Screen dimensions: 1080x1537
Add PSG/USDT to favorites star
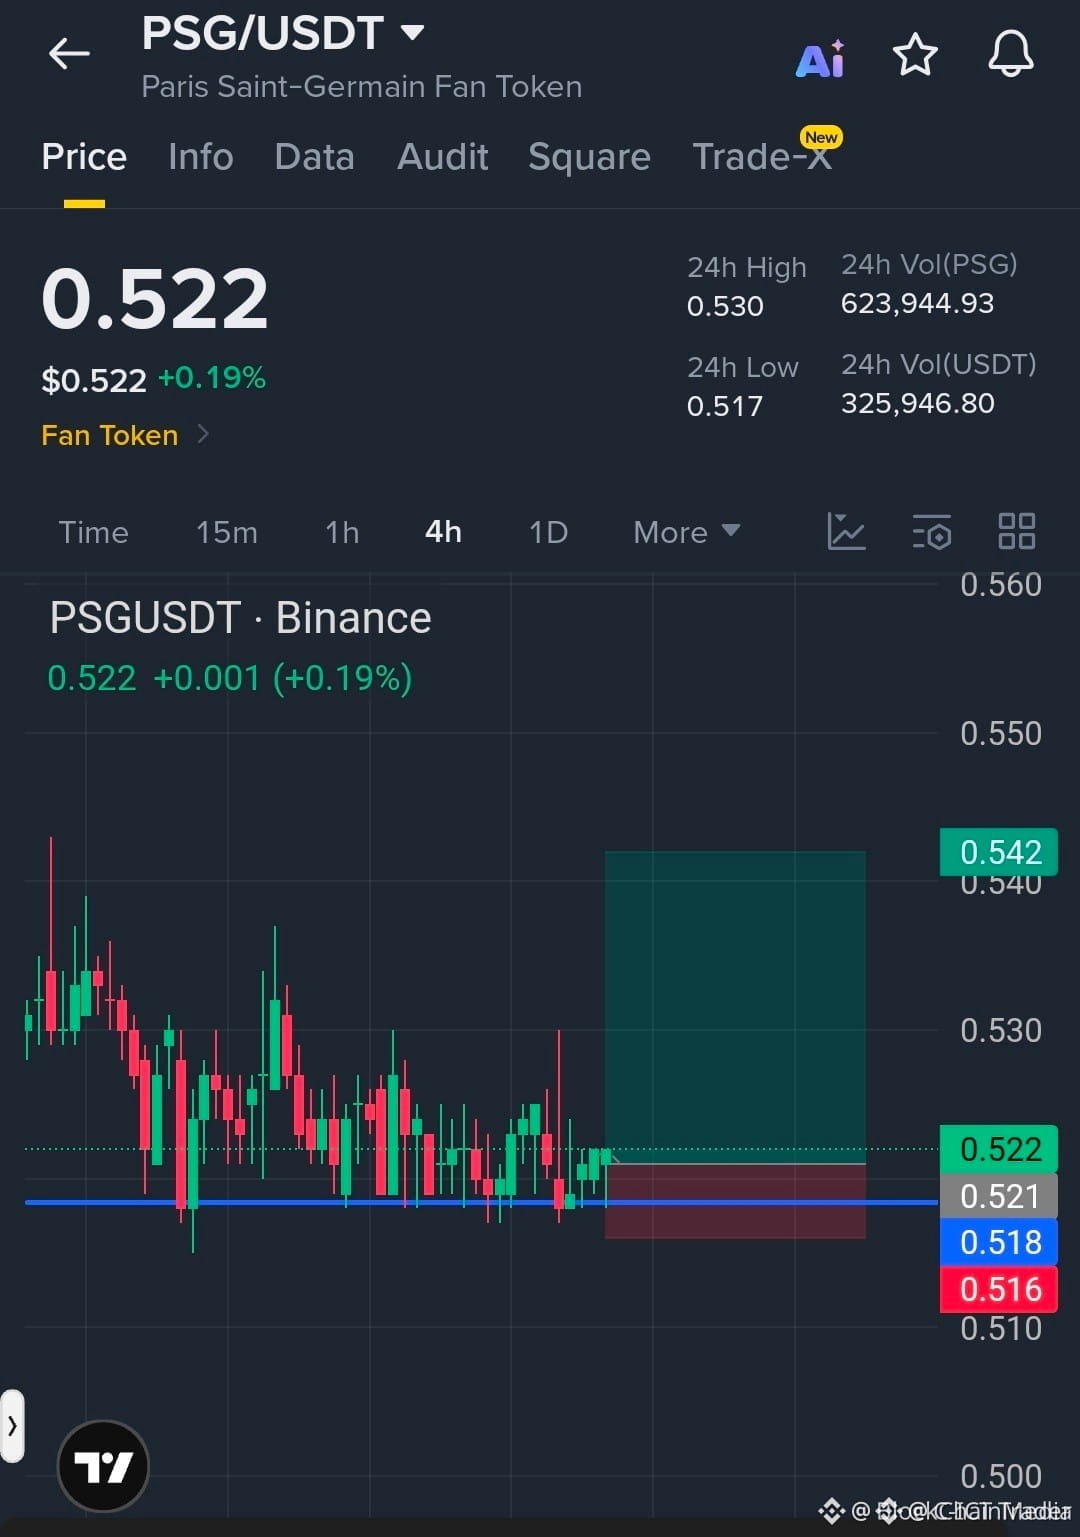click(x=915, y=55)
